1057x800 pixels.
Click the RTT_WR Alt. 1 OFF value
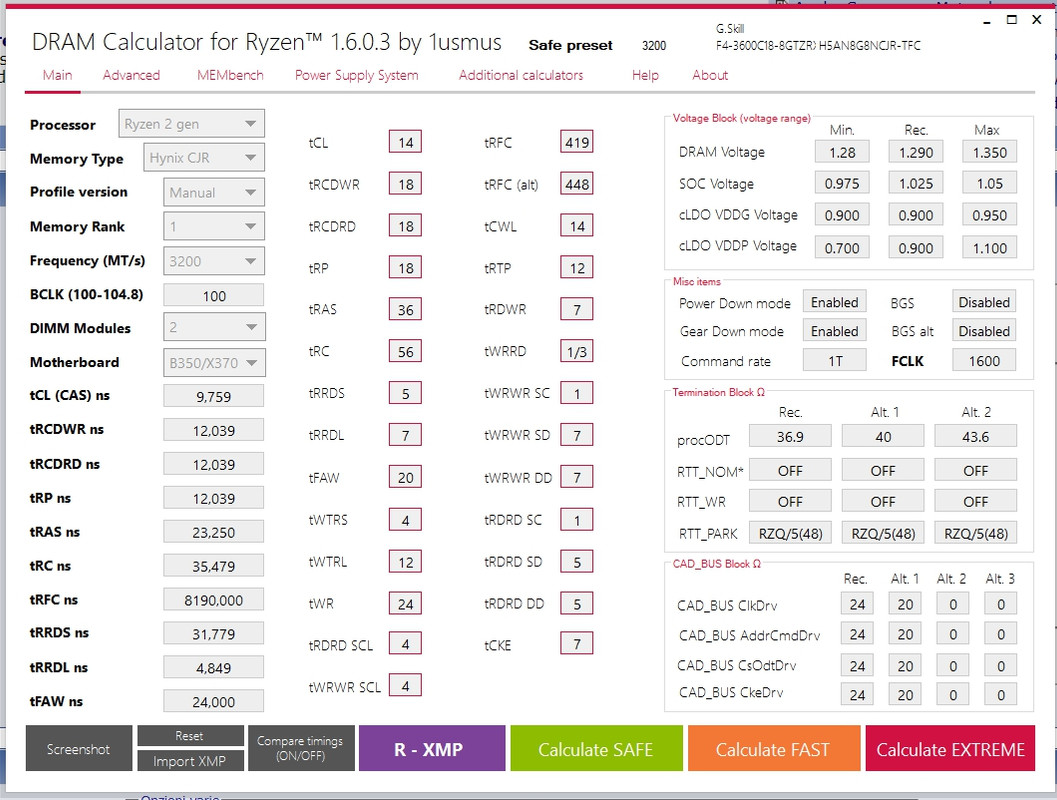(882, 501)
